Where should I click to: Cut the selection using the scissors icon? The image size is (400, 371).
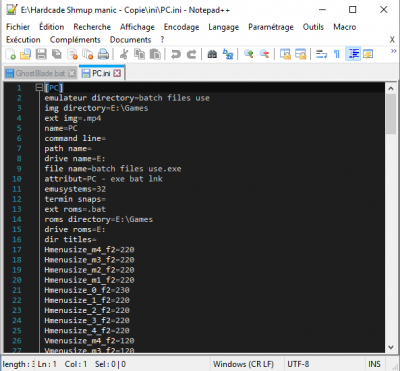[124, 54]
